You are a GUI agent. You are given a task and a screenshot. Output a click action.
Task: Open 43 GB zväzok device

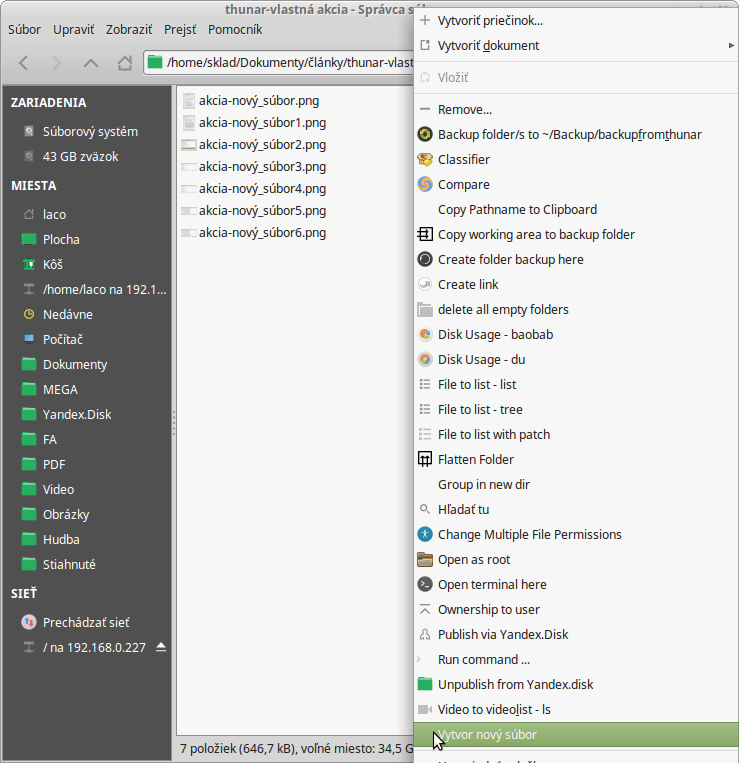coord(87,157)
